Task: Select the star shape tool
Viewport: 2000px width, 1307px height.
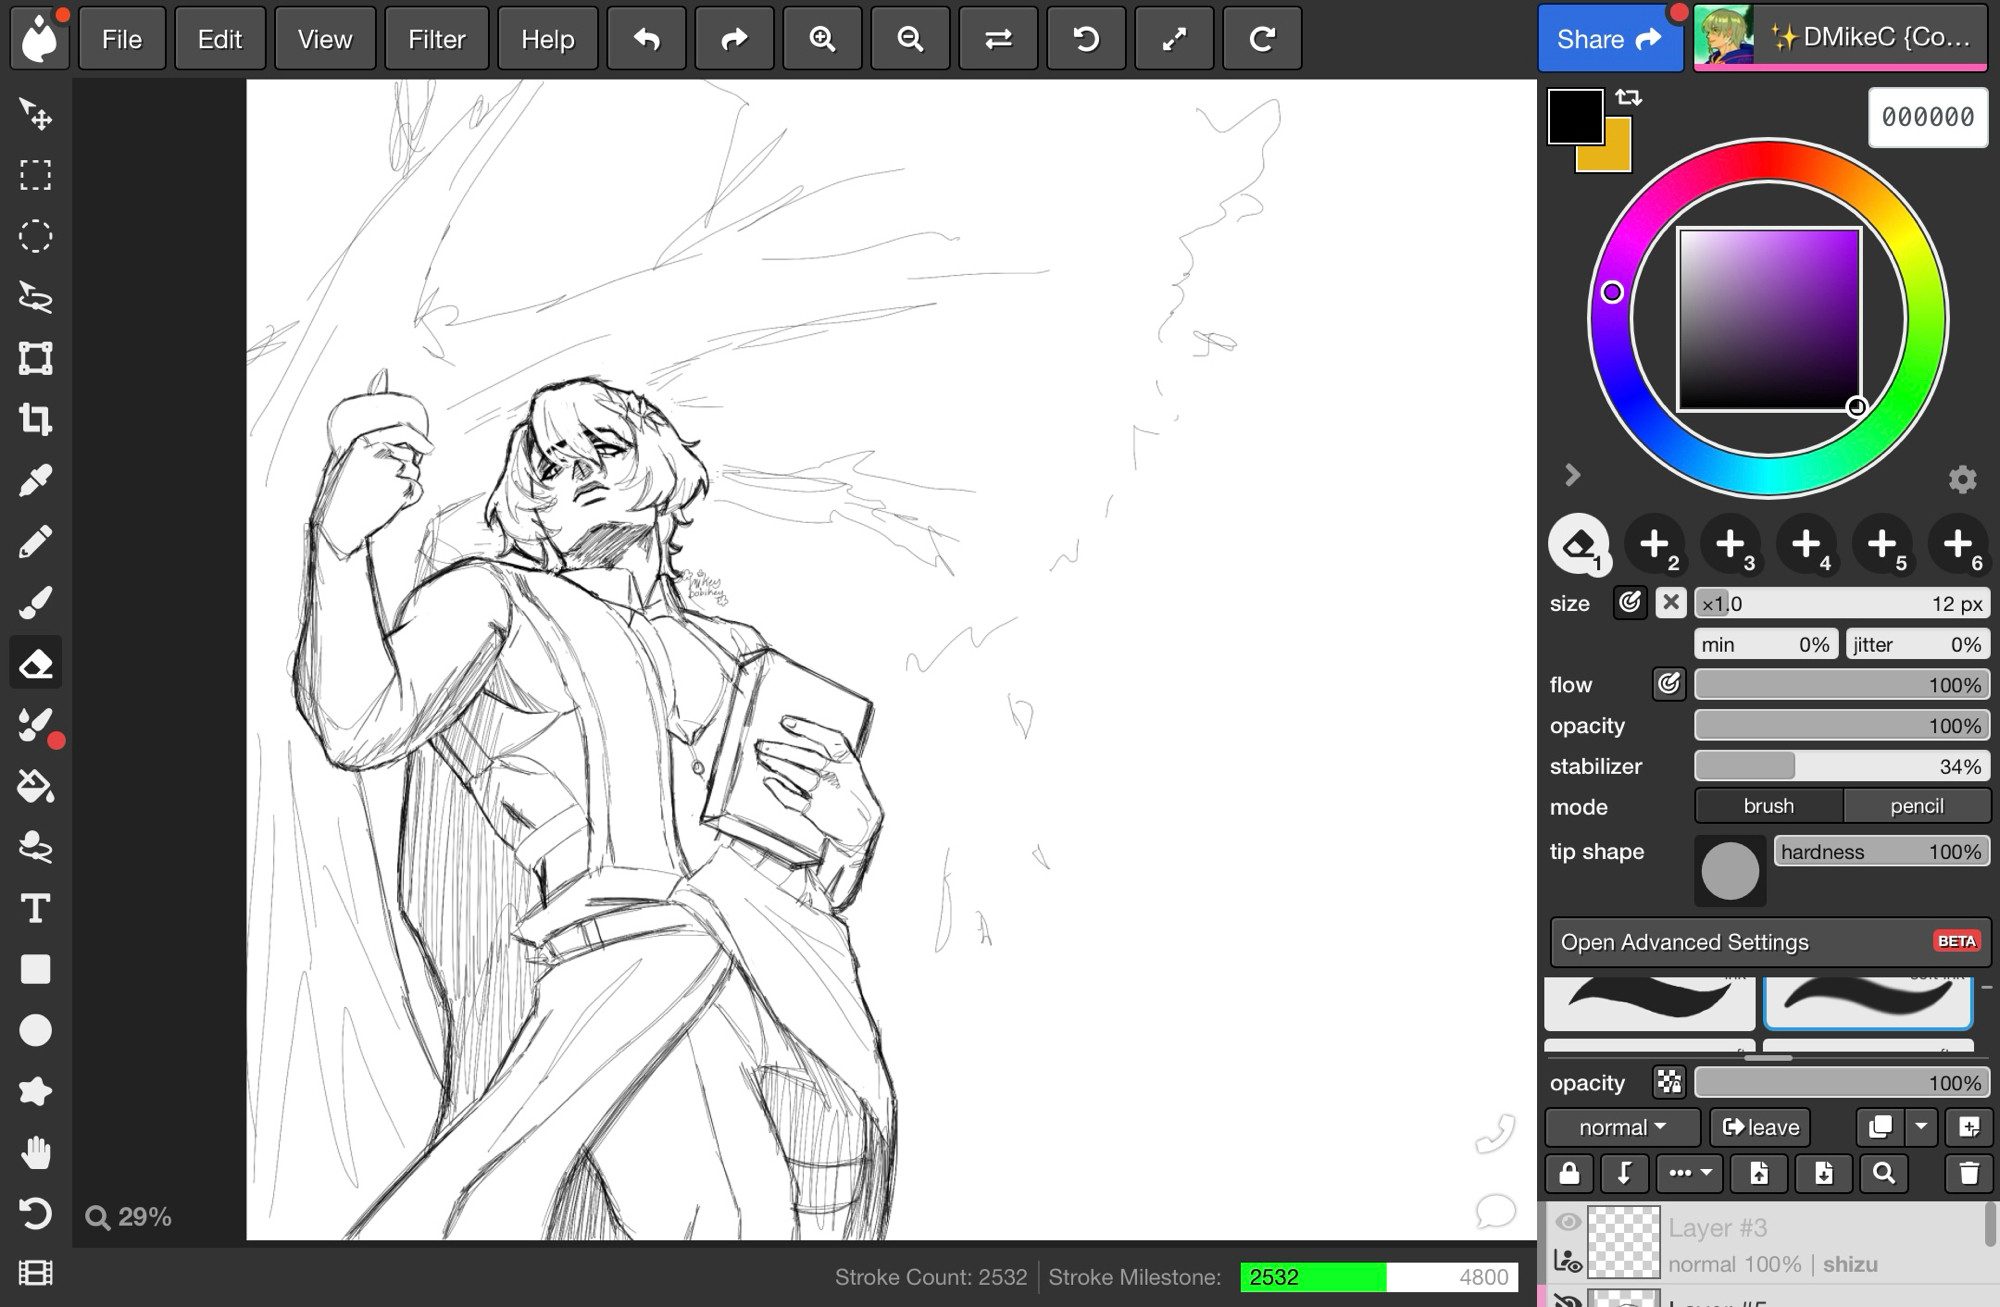Action: [x=36, y=1091]
